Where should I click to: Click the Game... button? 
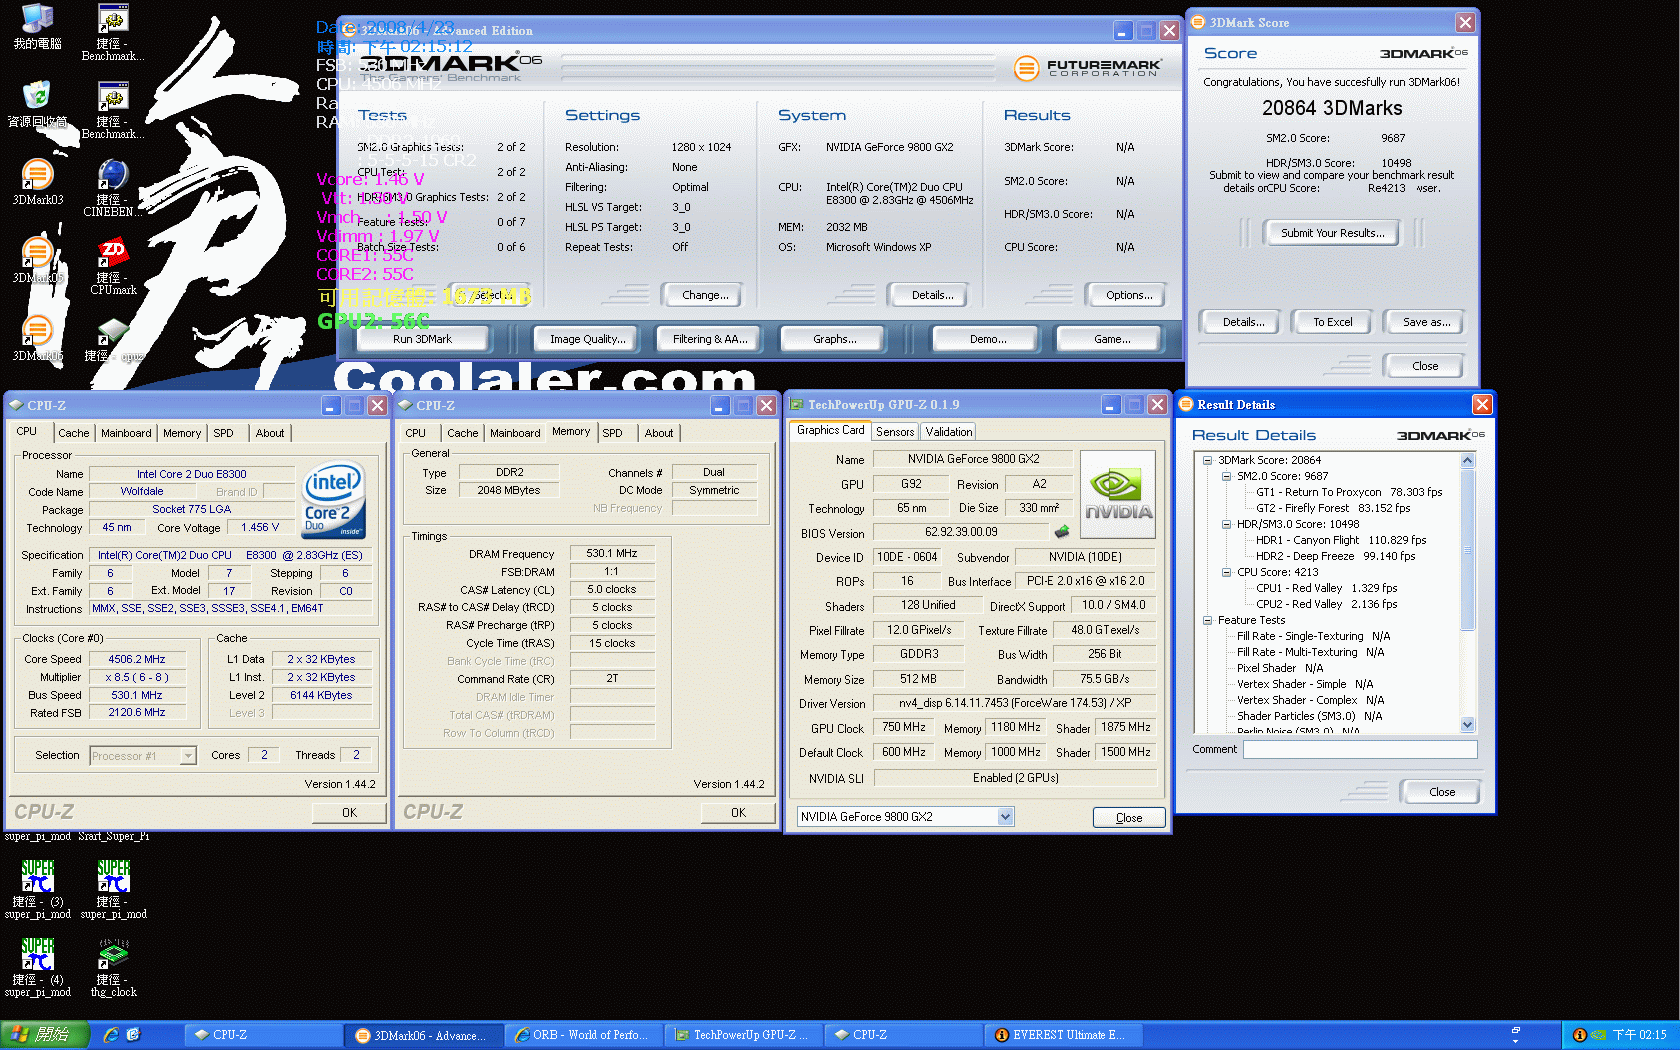tap(1112, 339)
